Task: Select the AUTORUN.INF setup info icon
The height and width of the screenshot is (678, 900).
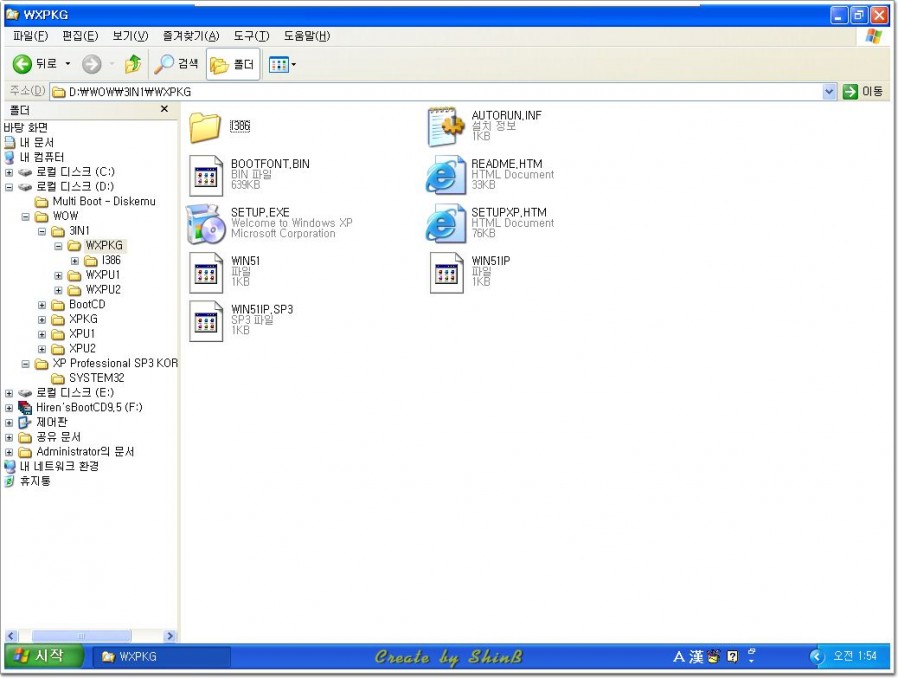Action: coord(446,126)
